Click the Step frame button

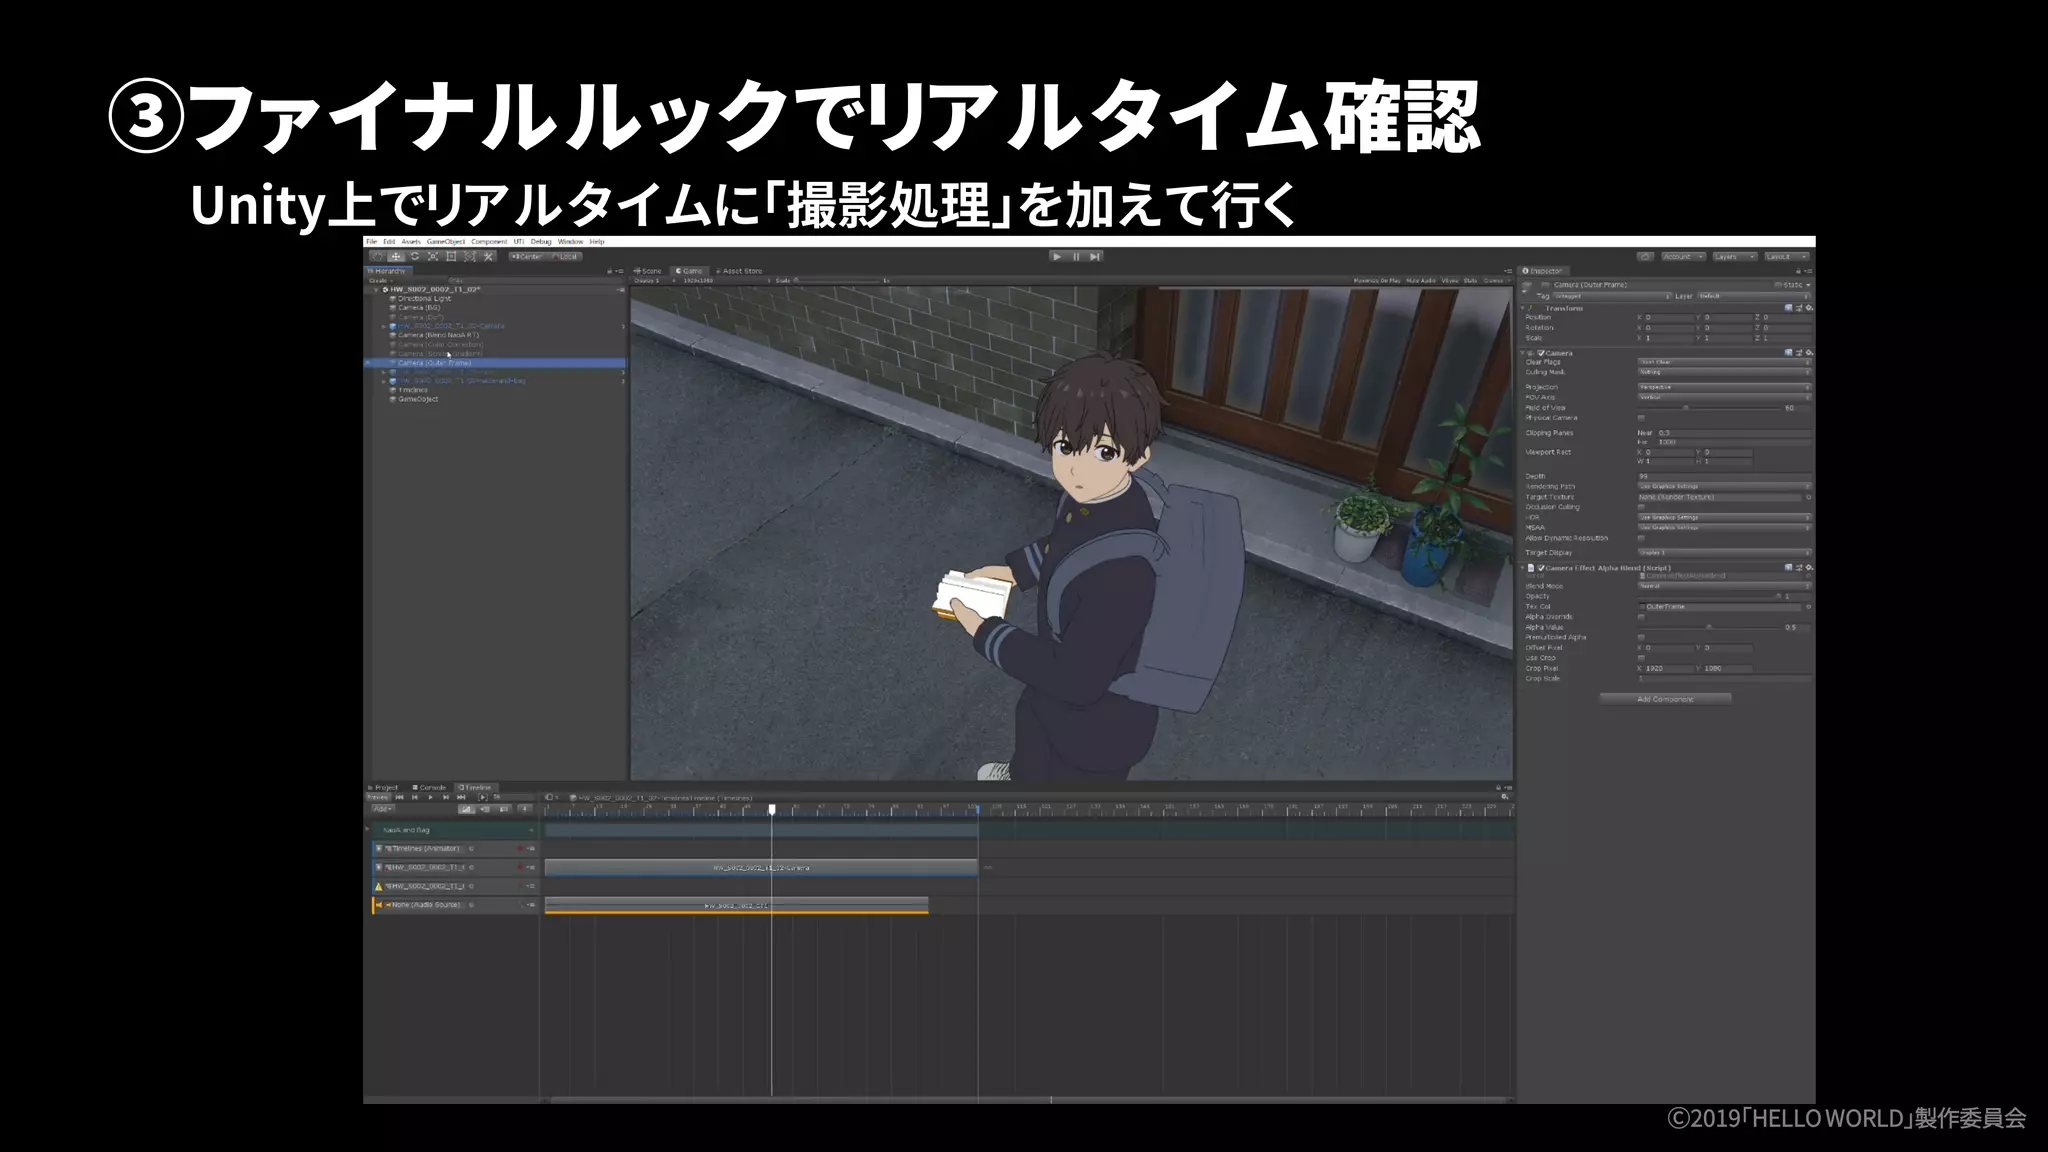click(1095, 257)
